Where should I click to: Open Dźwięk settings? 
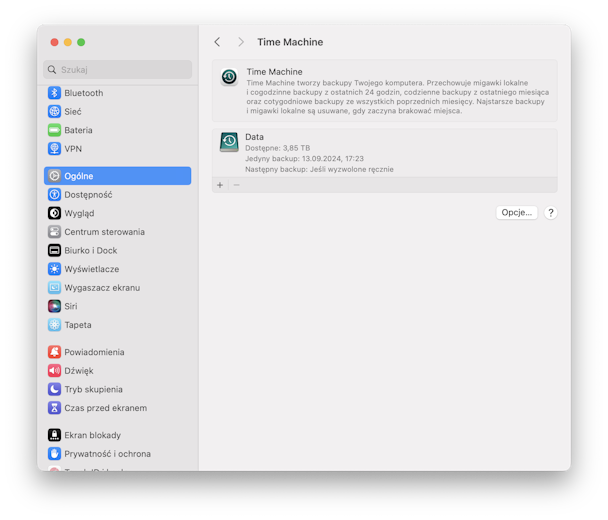click(x=117, y=371)
